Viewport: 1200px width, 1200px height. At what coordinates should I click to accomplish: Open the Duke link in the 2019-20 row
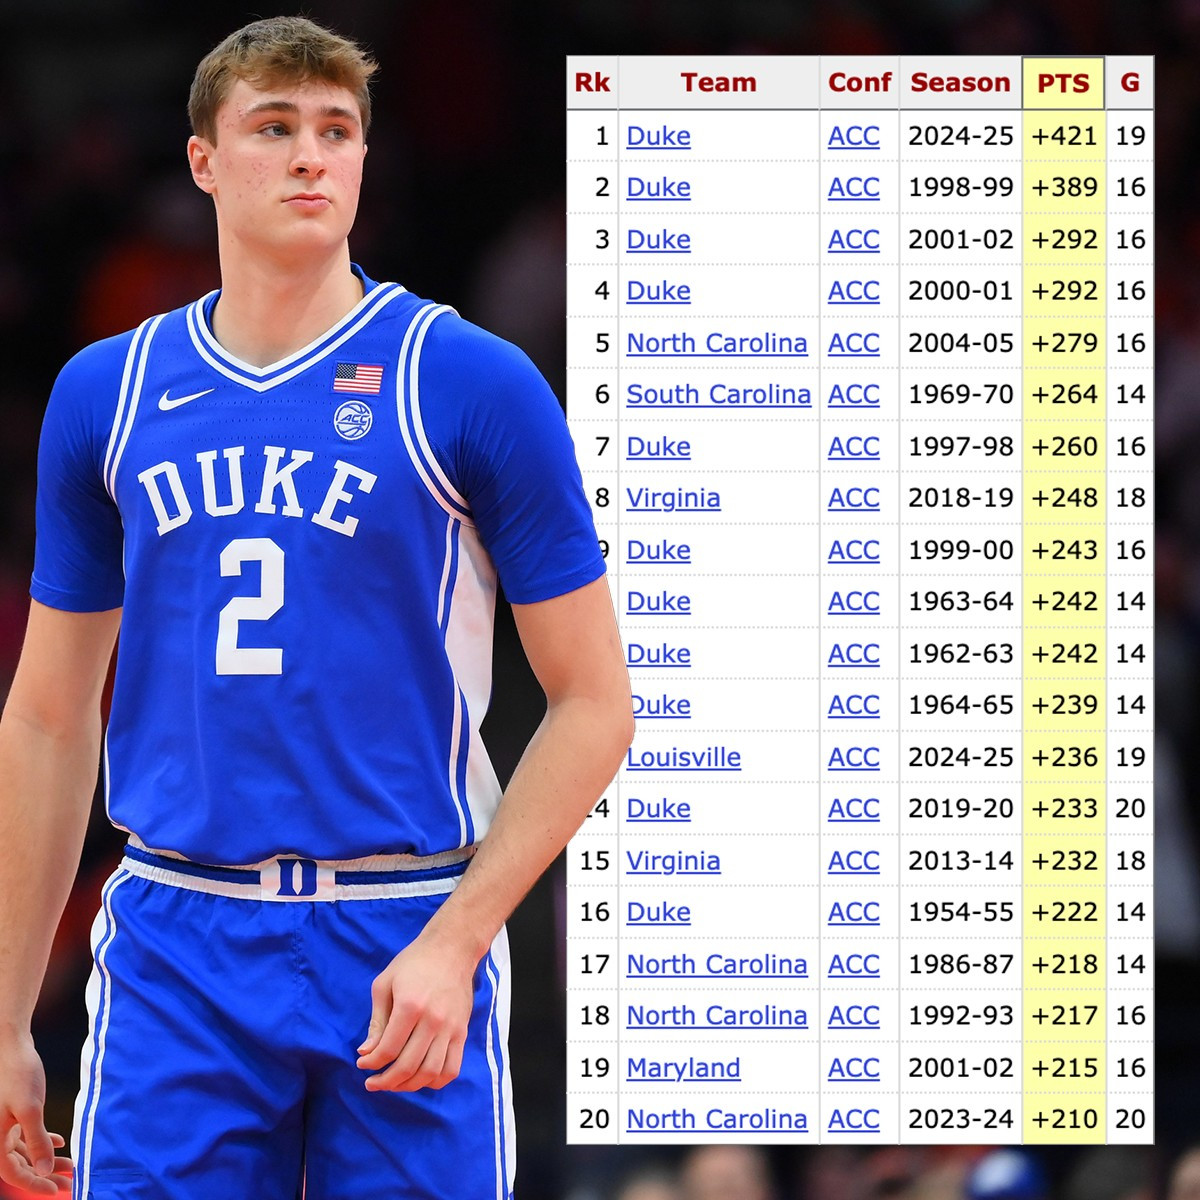pyautogui.click(x=658, y=809)
